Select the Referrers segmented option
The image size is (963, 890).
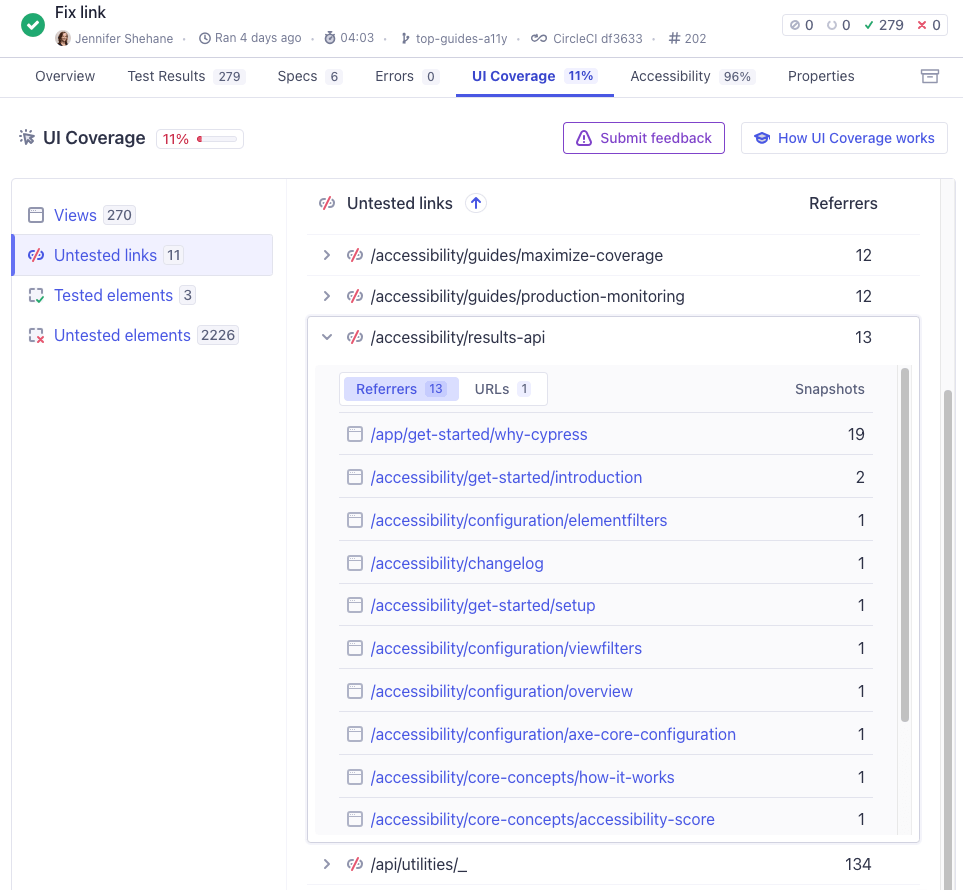pyautogui.click(x=400, y=388)
